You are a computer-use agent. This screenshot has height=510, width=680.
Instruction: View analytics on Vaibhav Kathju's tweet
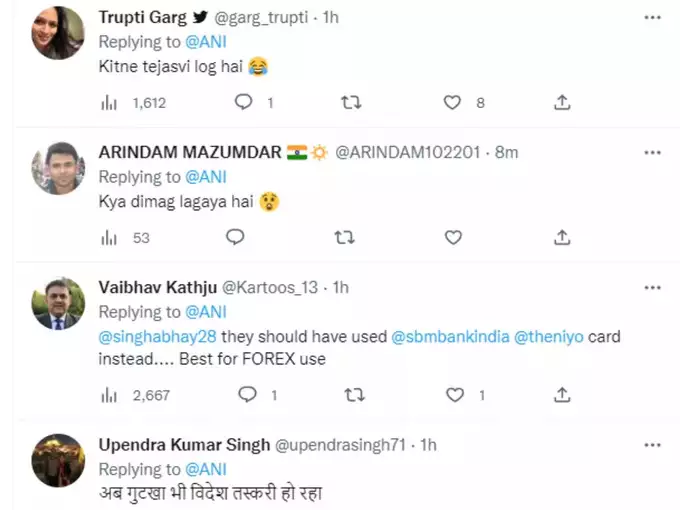(x=109, y=395)
